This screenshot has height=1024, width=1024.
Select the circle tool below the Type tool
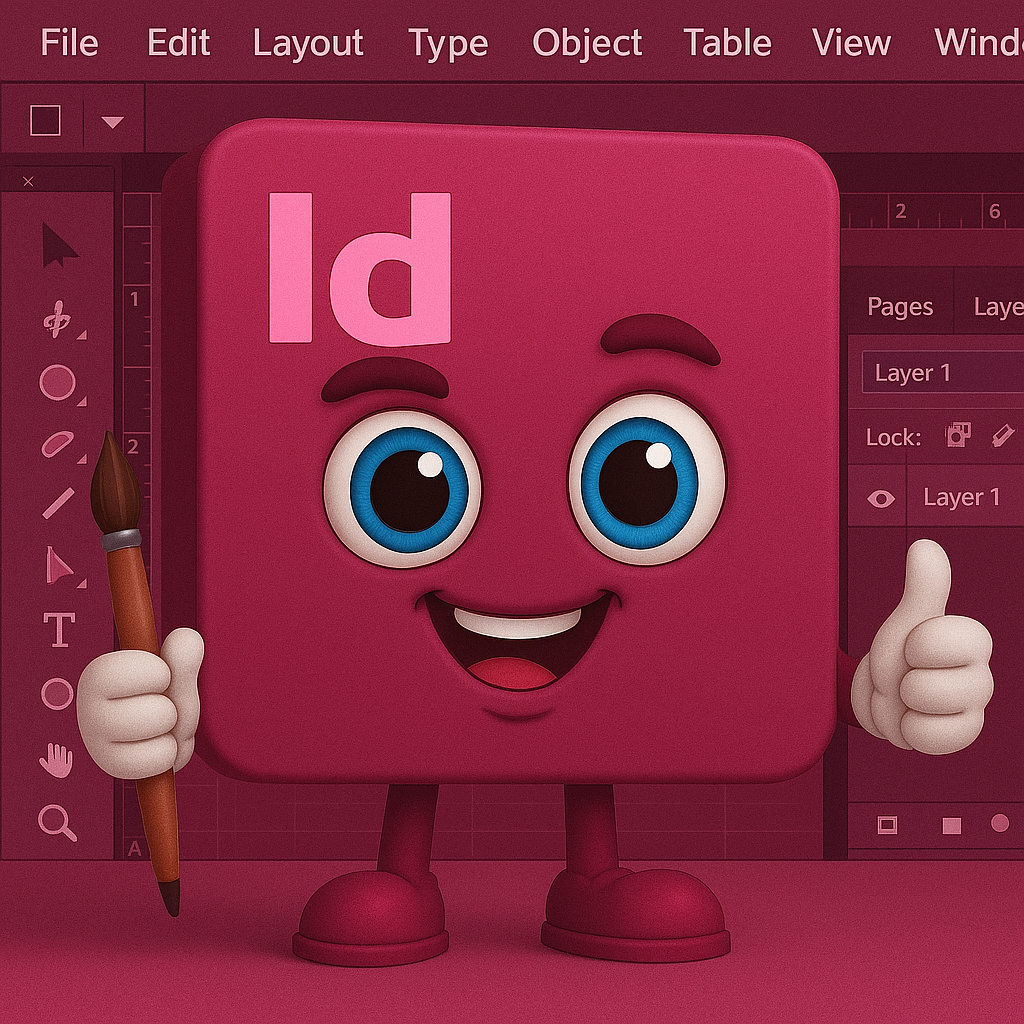(57, 694)
